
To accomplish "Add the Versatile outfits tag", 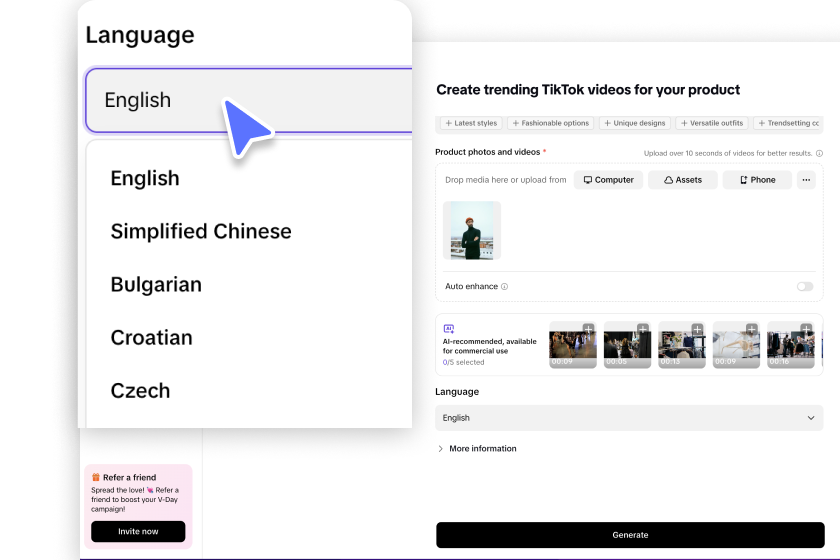I will [711, 123].
